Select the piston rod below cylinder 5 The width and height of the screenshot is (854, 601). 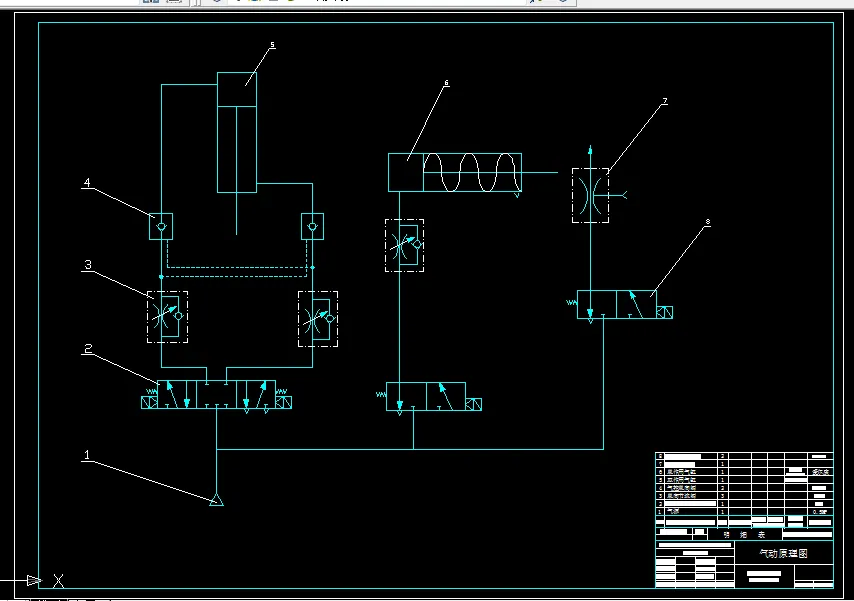click(236, 214)
